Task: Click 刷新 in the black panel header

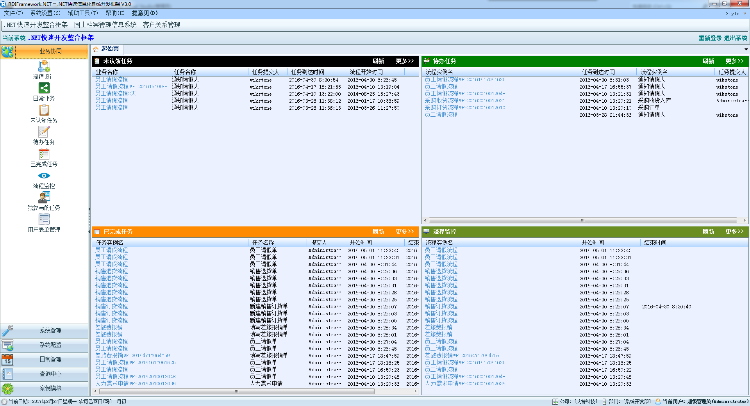Action: [378, 61]
